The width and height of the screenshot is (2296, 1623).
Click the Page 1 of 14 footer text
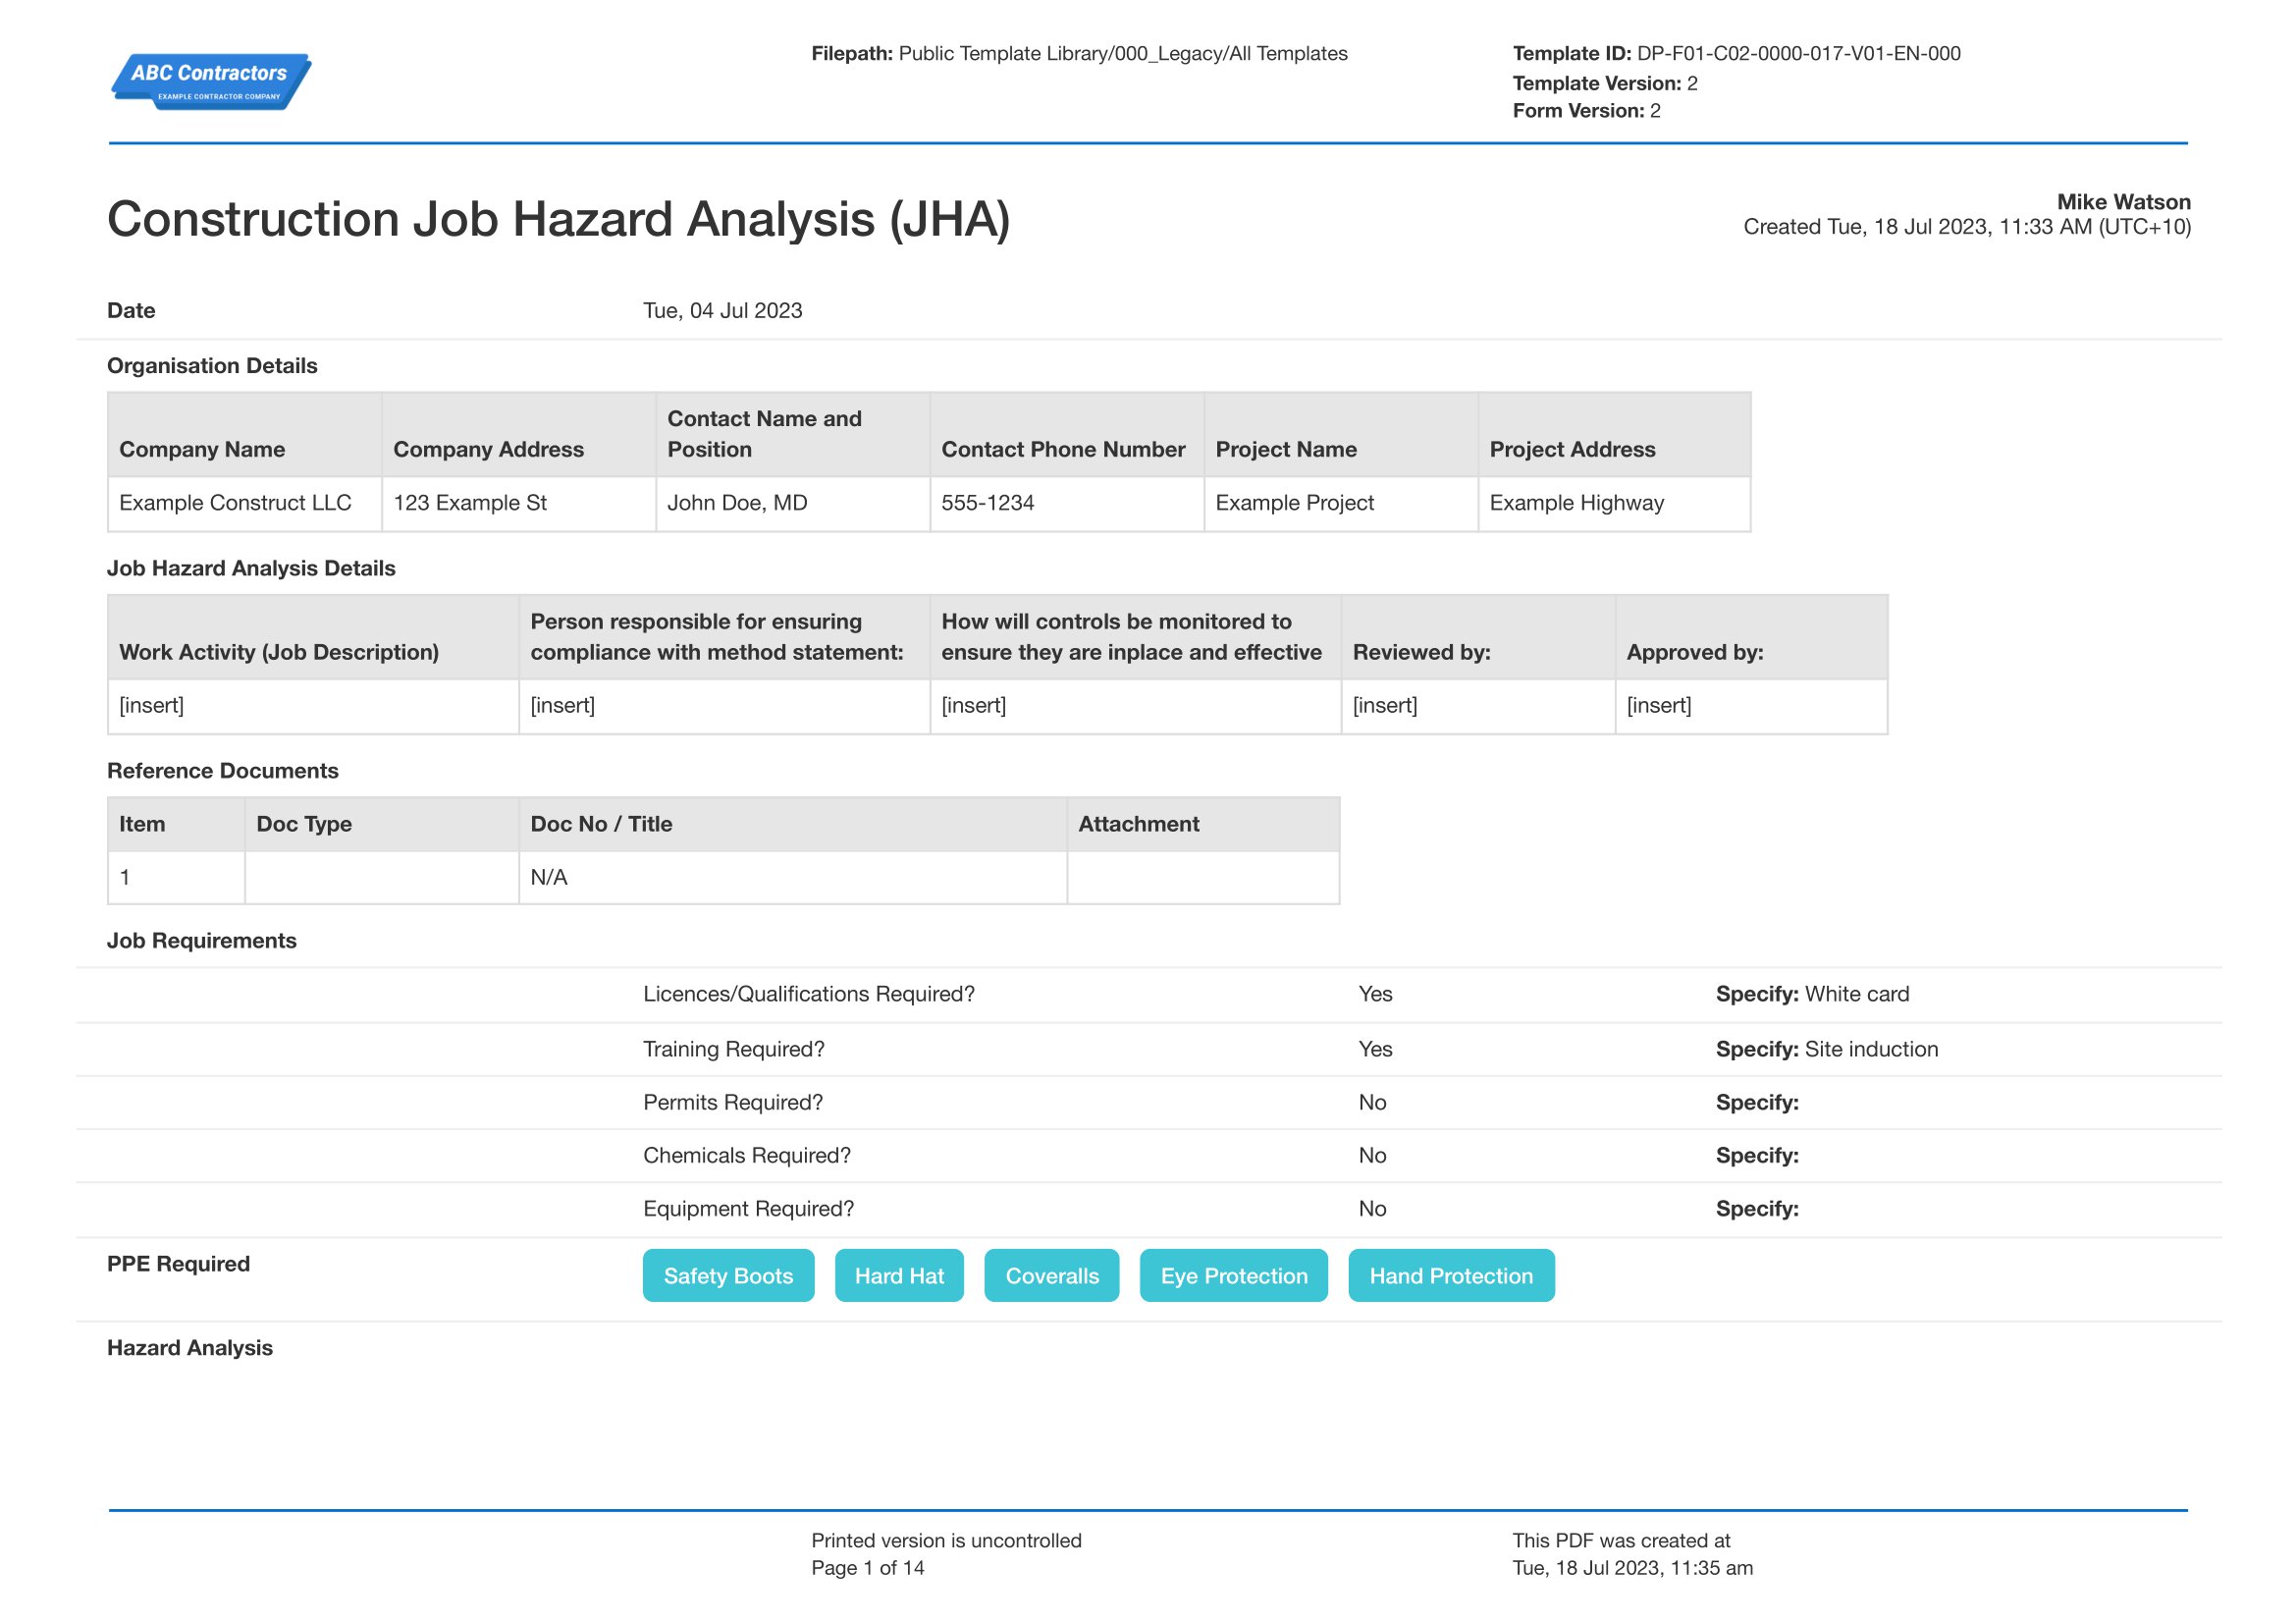coord(867,1567)
